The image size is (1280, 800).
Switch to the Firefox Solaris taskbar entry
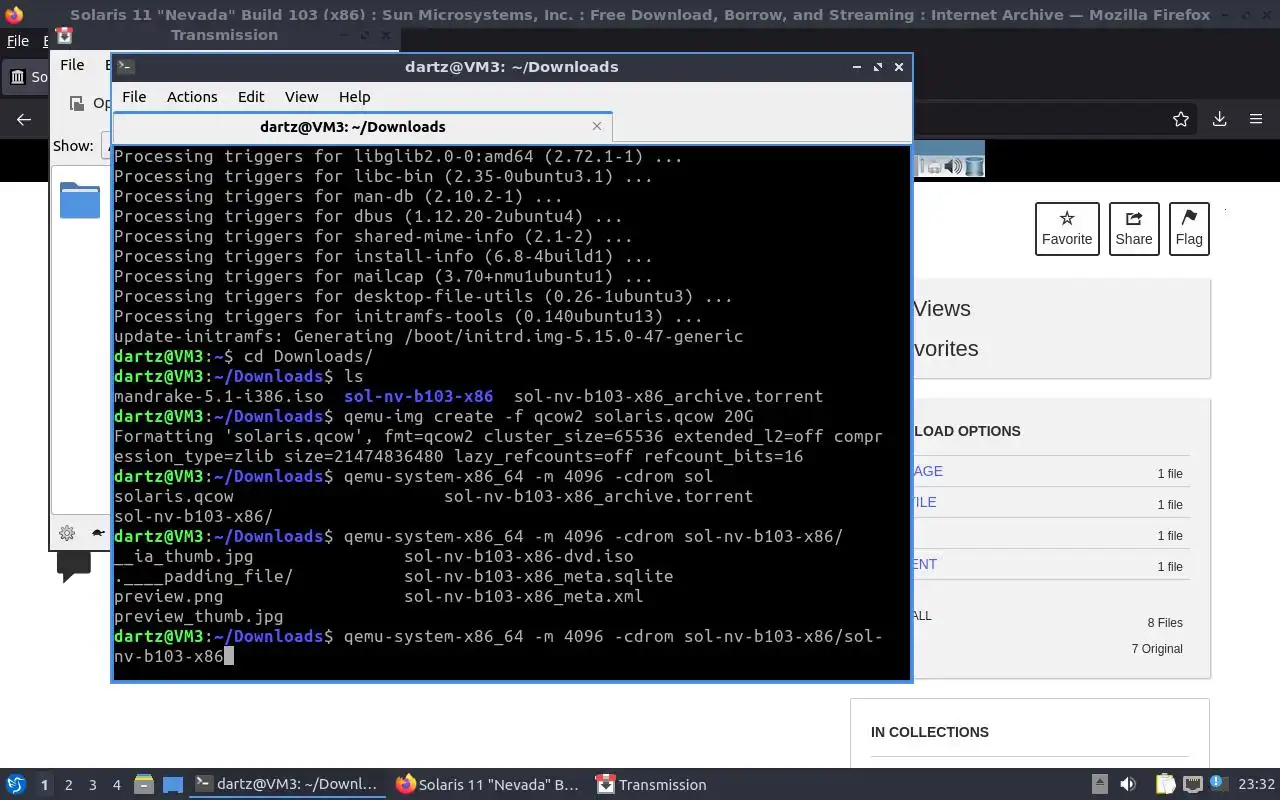pos(488,785)
